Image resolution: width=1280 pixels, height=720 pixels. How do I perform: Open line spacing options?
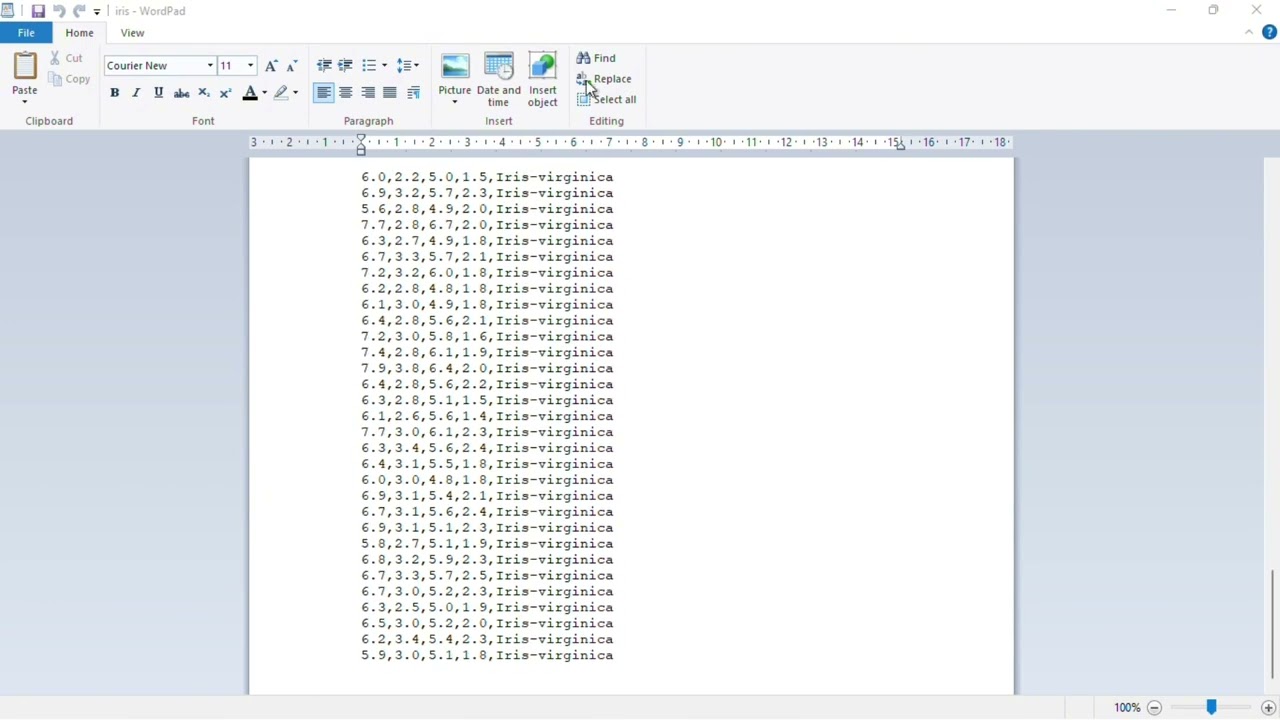click(407, 66)
